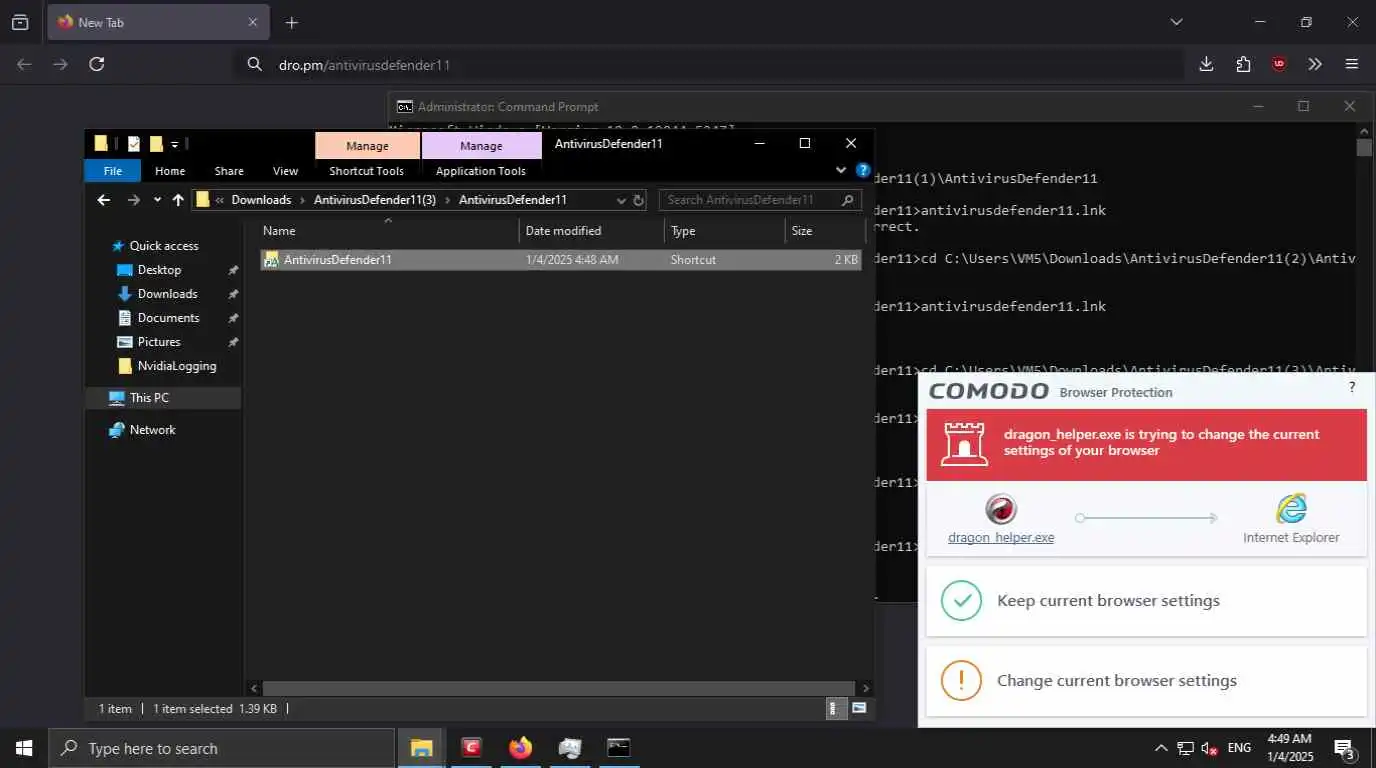Image resolution: width=1376 pixels, height=768 pixels.
Task: Open Explorer help question mark
Action: pos(863,171)
